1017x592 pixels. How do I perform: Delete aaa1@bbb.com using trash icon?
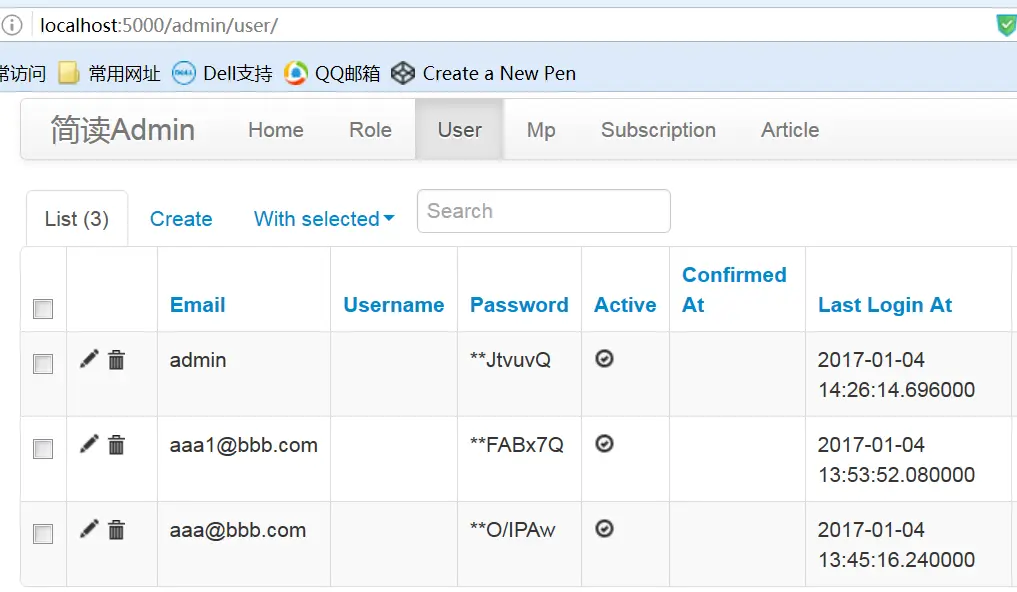[x=117, y=445]
